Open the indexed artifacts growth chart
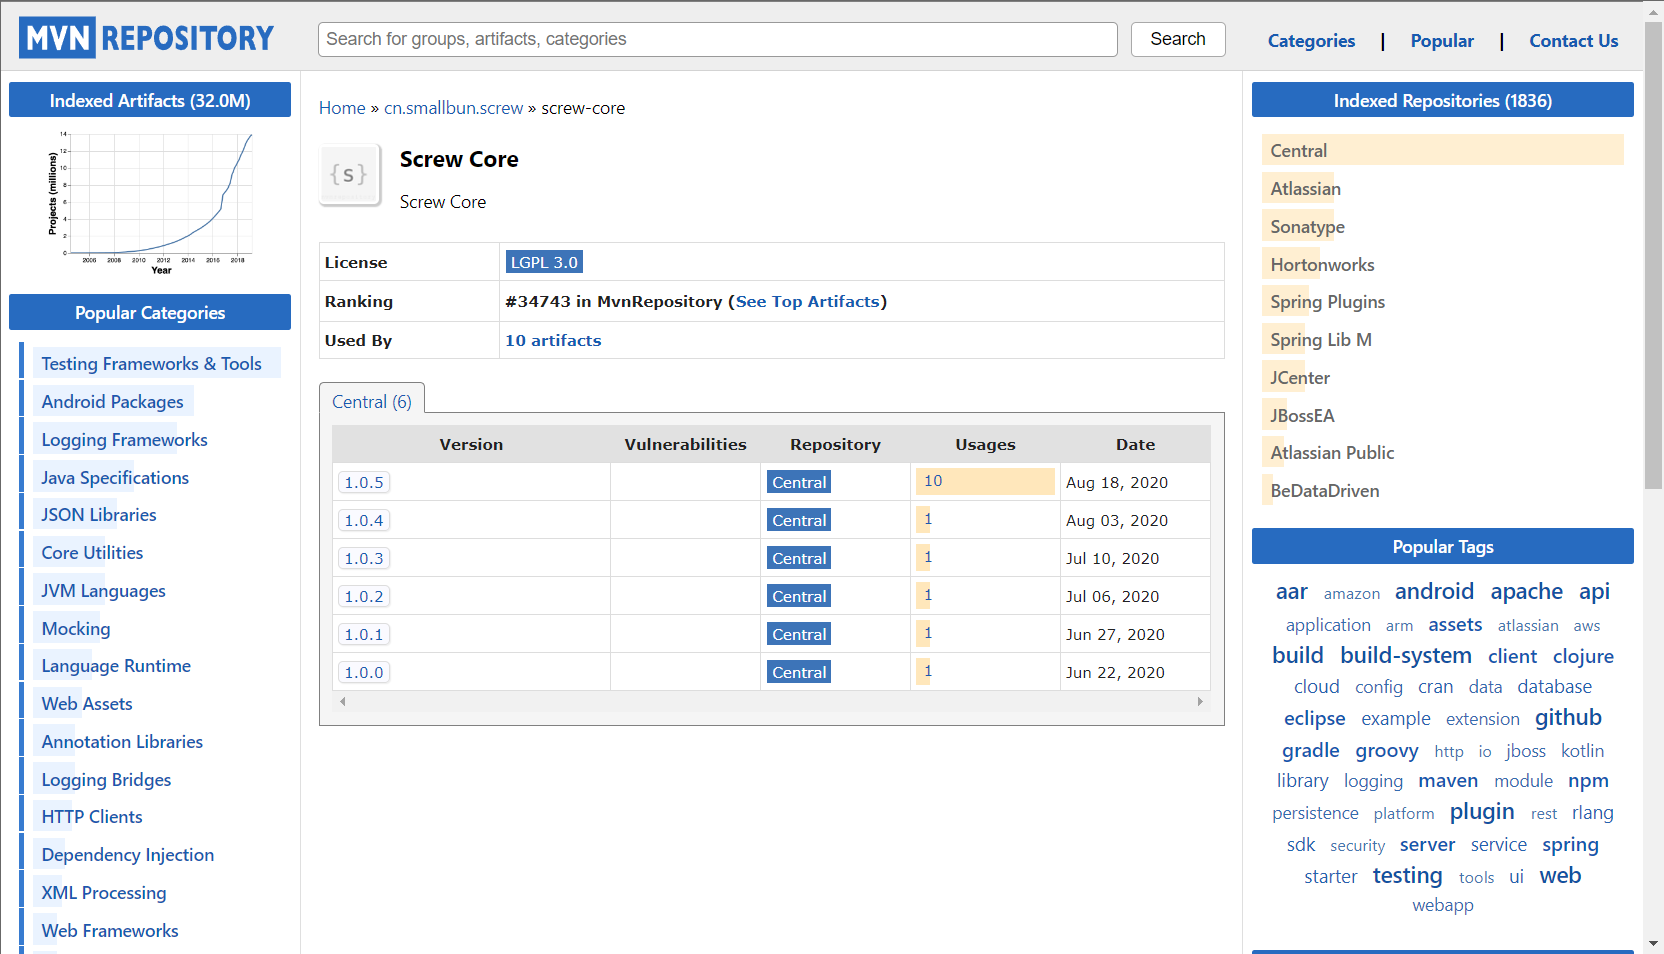This screenshot has height=954, width=1664. (x=150, y=203)
